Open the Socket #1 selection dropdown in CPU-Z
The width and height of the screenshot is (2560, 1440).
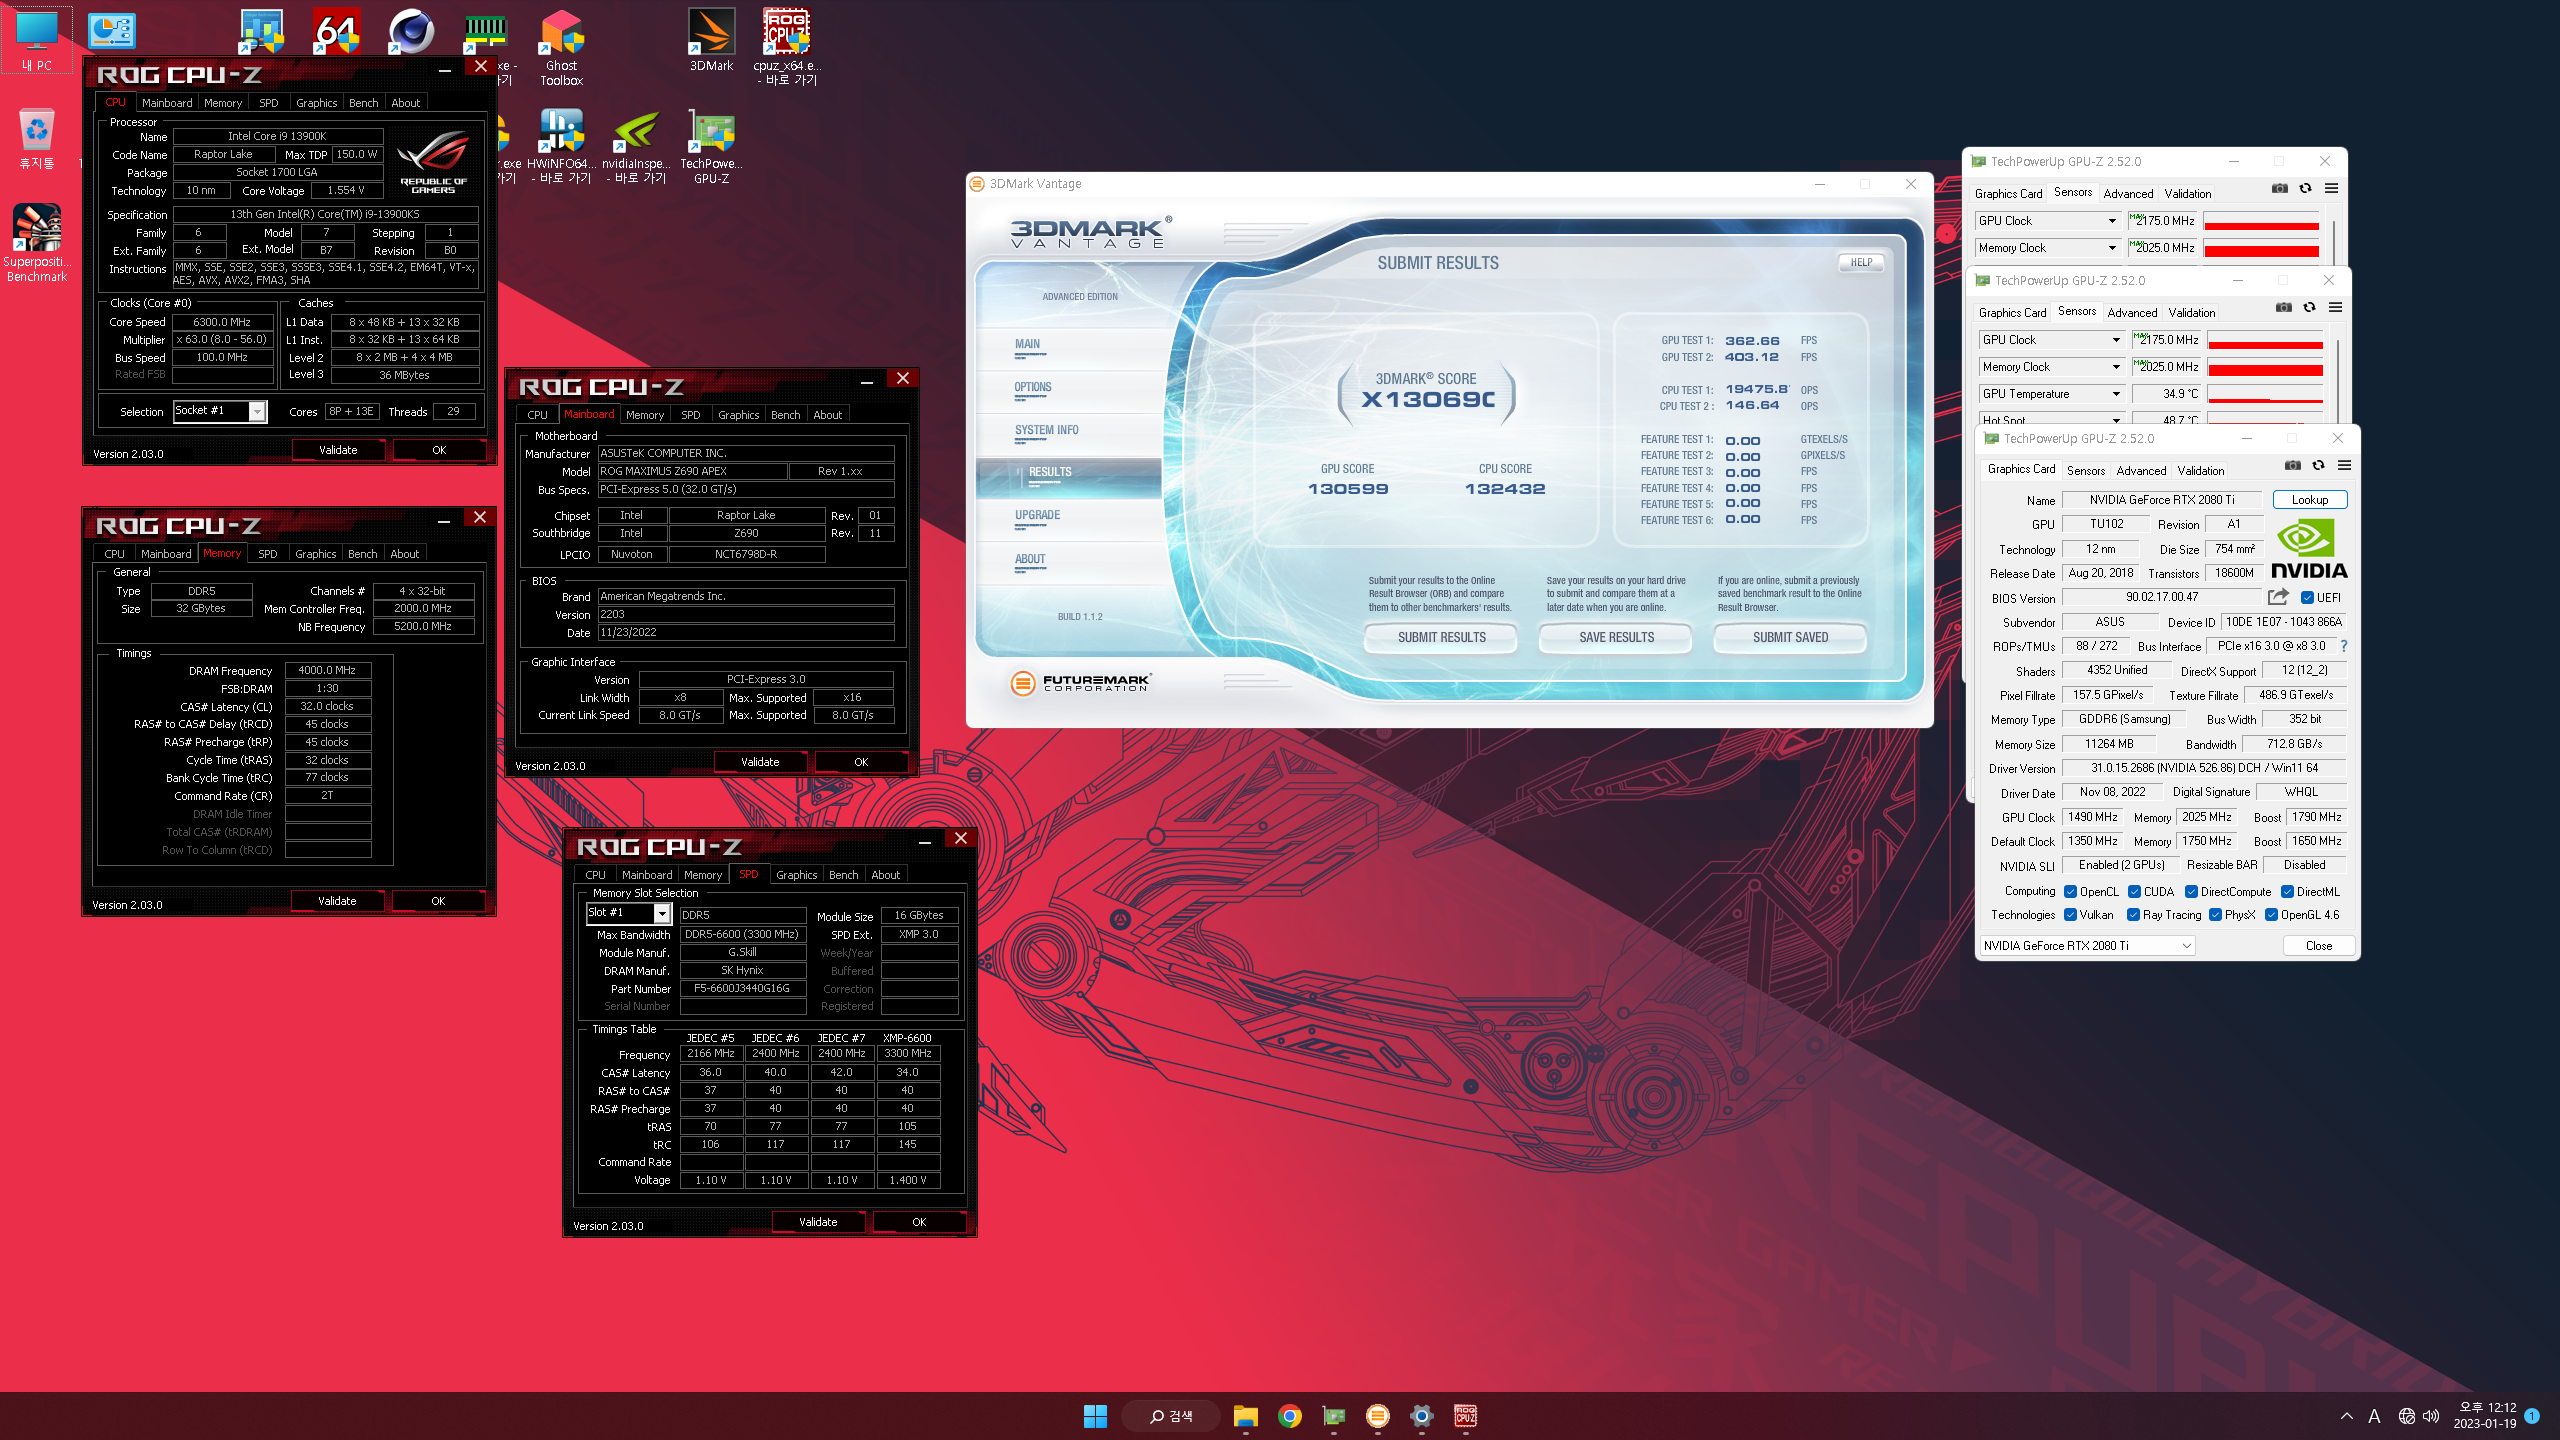click(220, 411)
